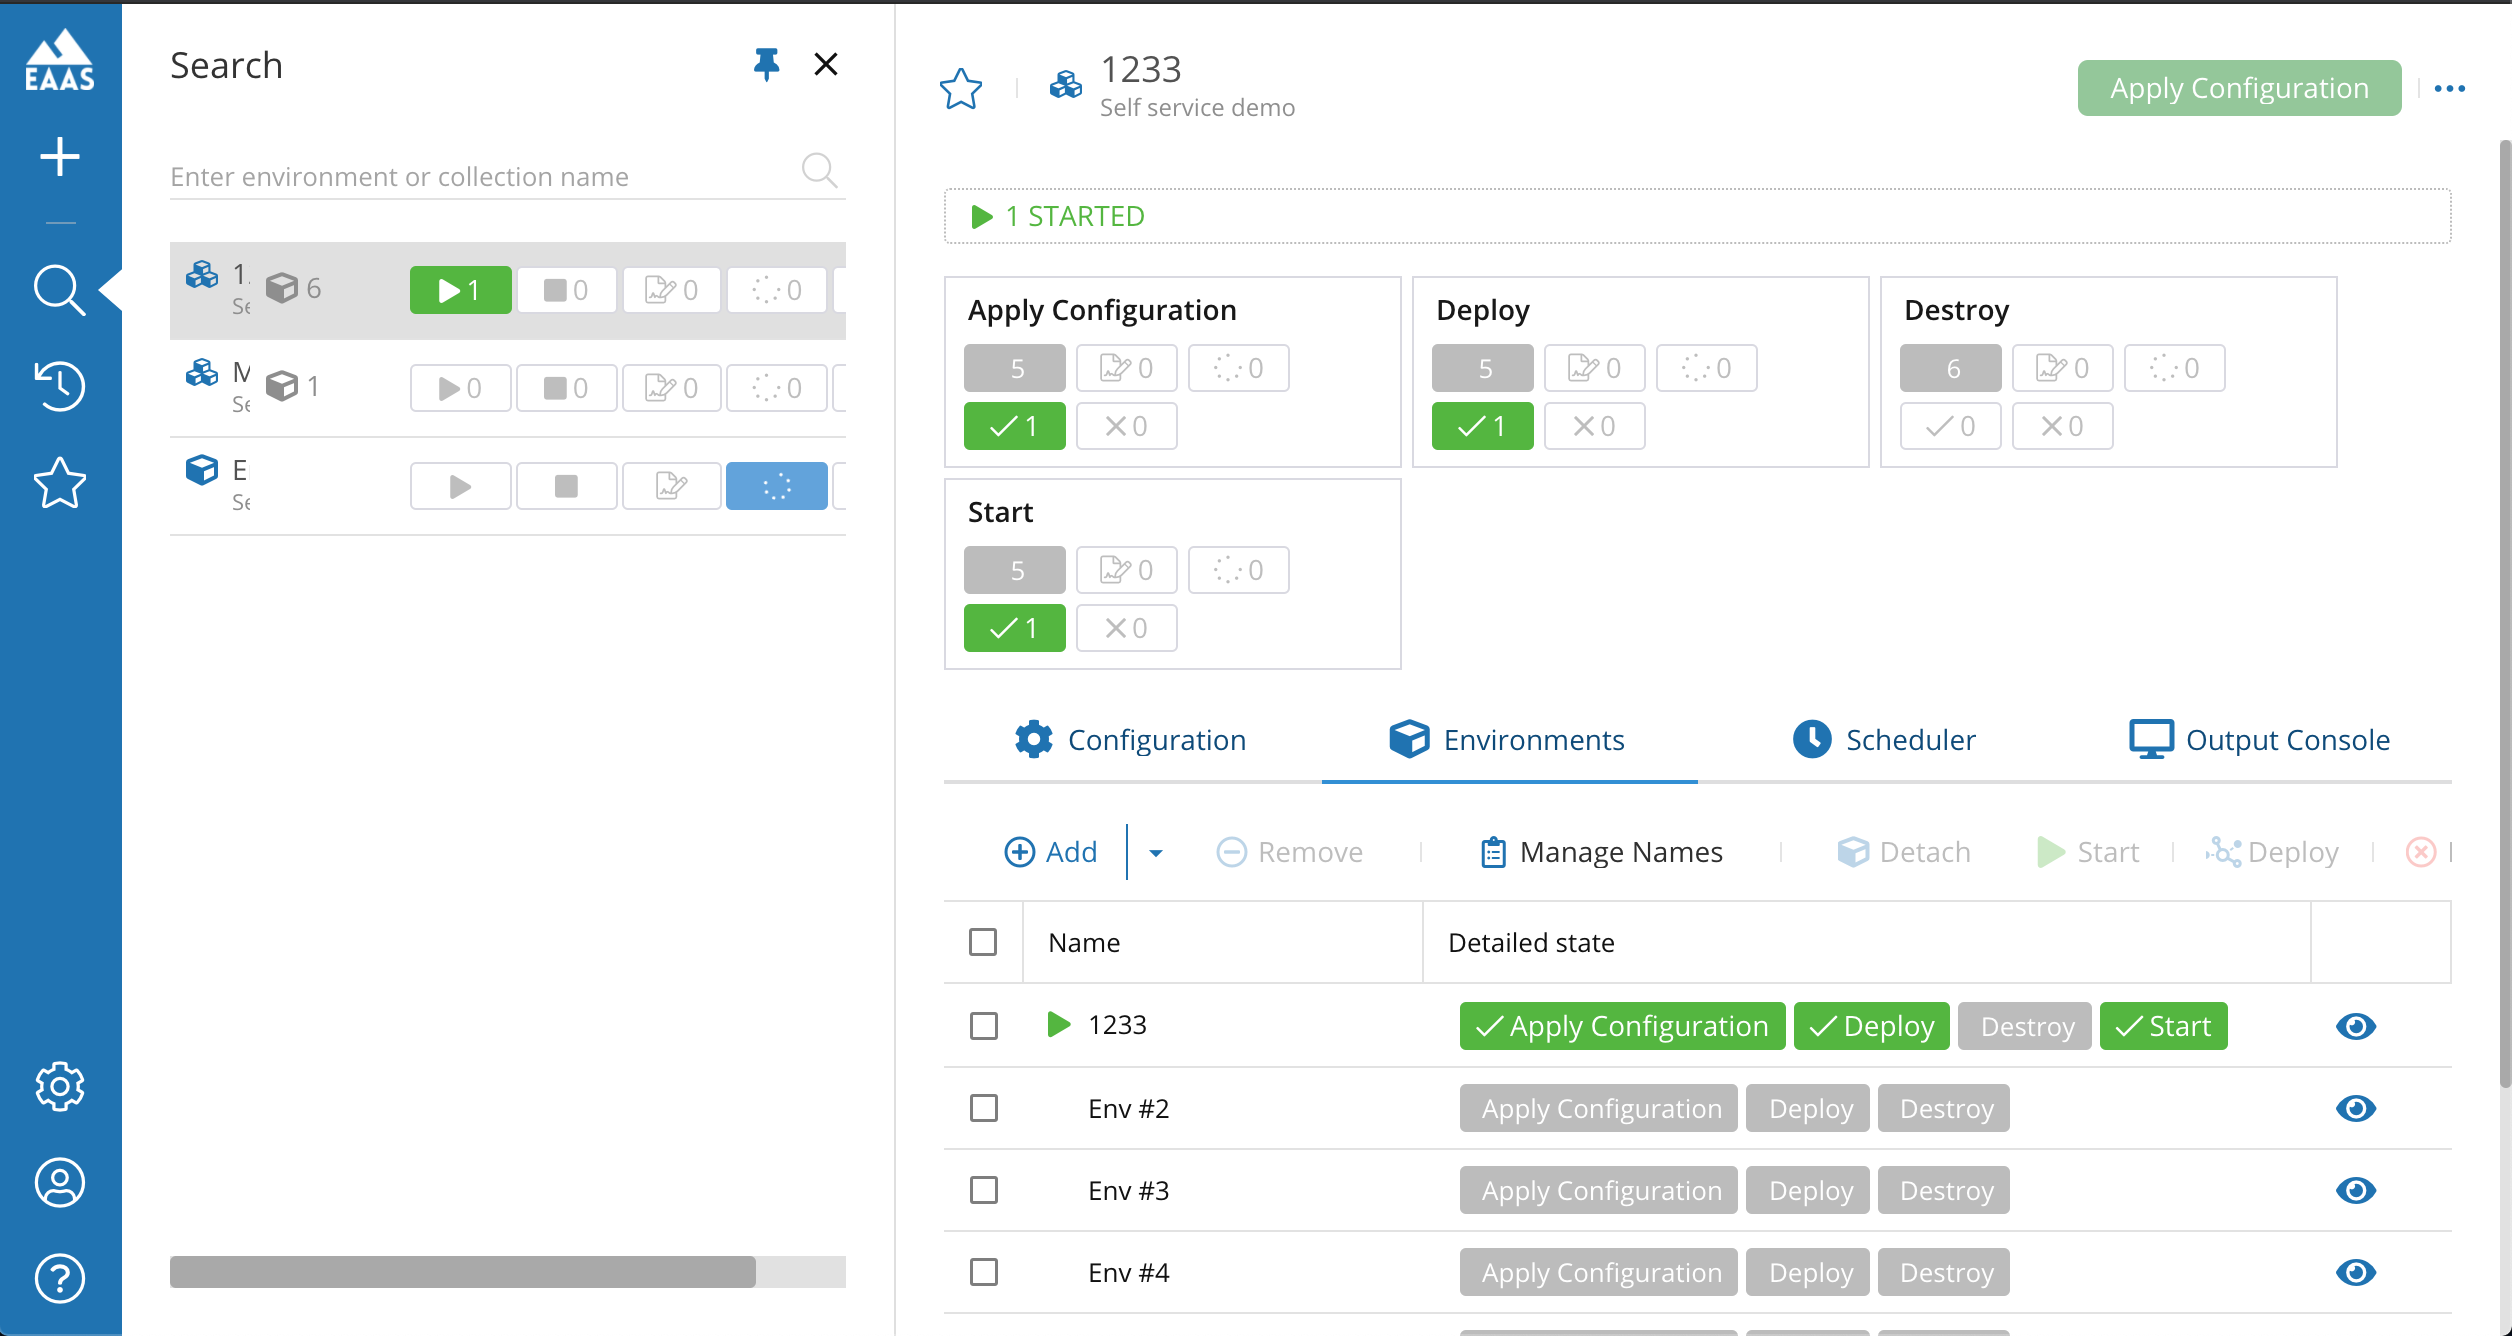Click the environment name search field
This screenshot has height=1336, width=2512.
coord(480,177)
